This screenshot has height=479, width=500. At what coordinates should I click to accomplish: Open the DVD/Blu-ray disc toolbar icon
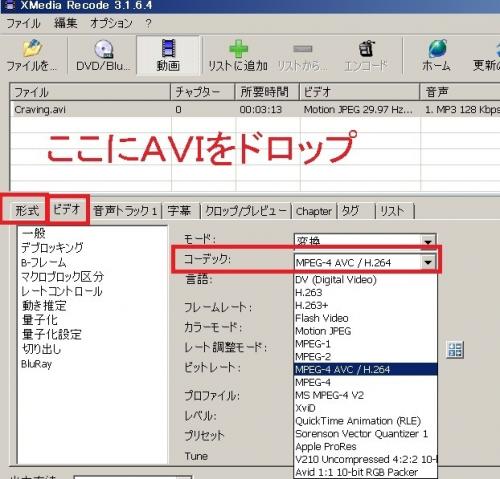point(104,49)
